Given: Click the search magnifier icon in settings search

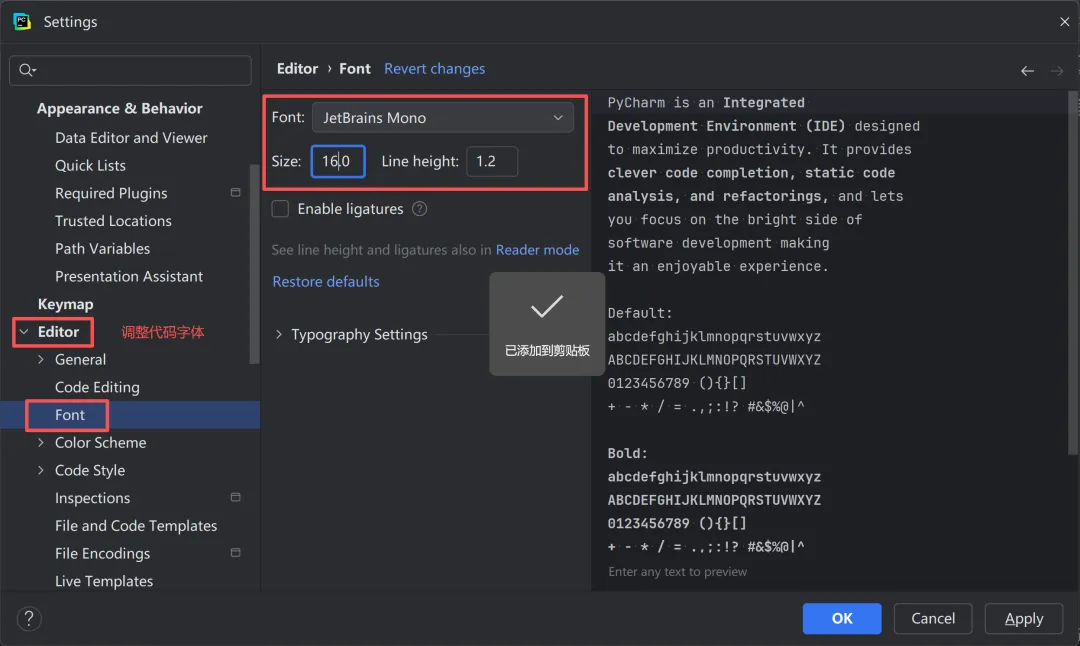Looking at the screenshot, I should coord(26,70).
